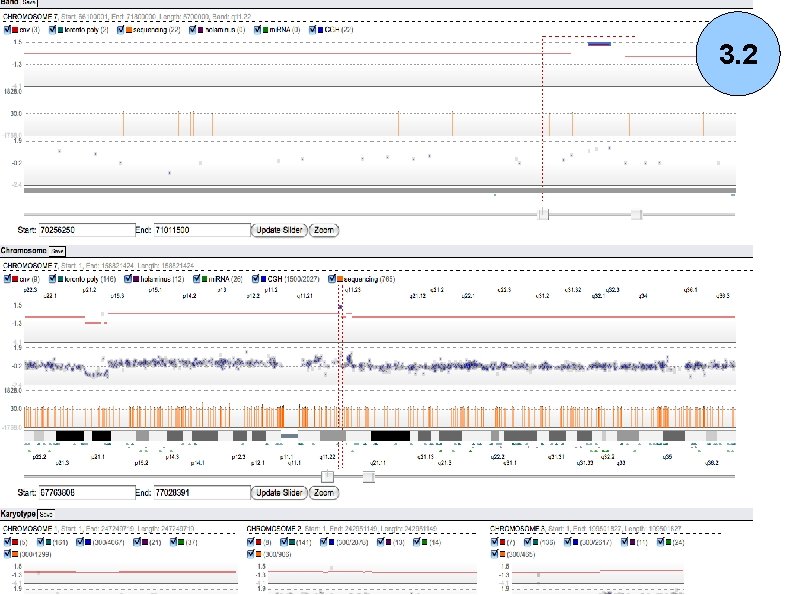Toggle keratin poly (2) checkbox in Band panel
This screenshot has height=595, width=794.
(52, 30)
